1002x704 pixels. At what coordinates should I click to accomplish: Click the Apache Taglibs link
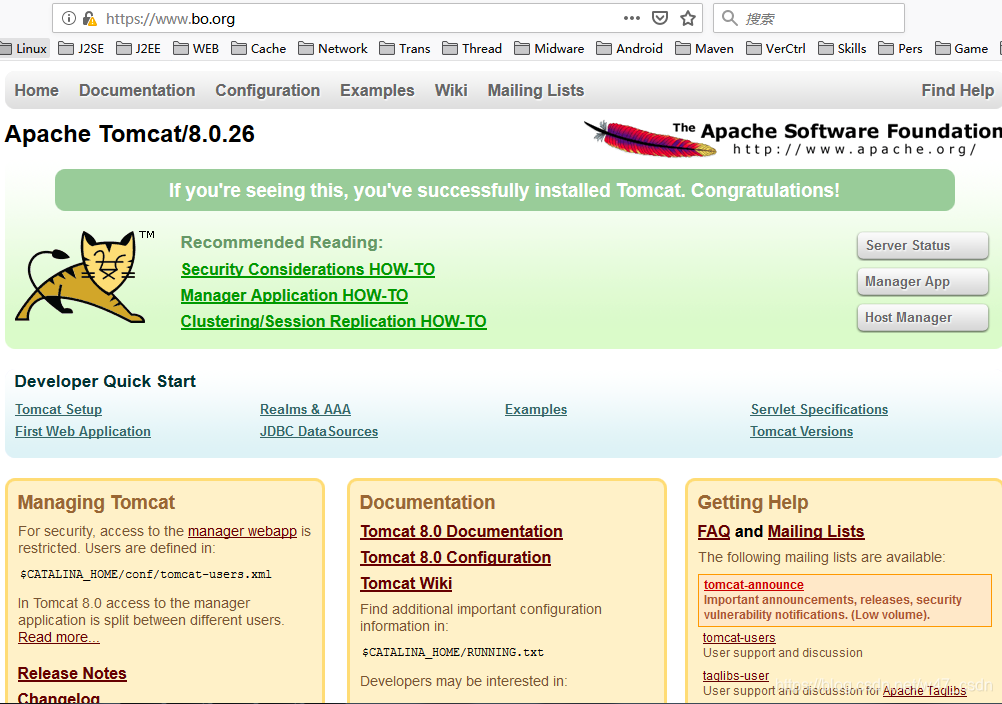pos(925,691)
